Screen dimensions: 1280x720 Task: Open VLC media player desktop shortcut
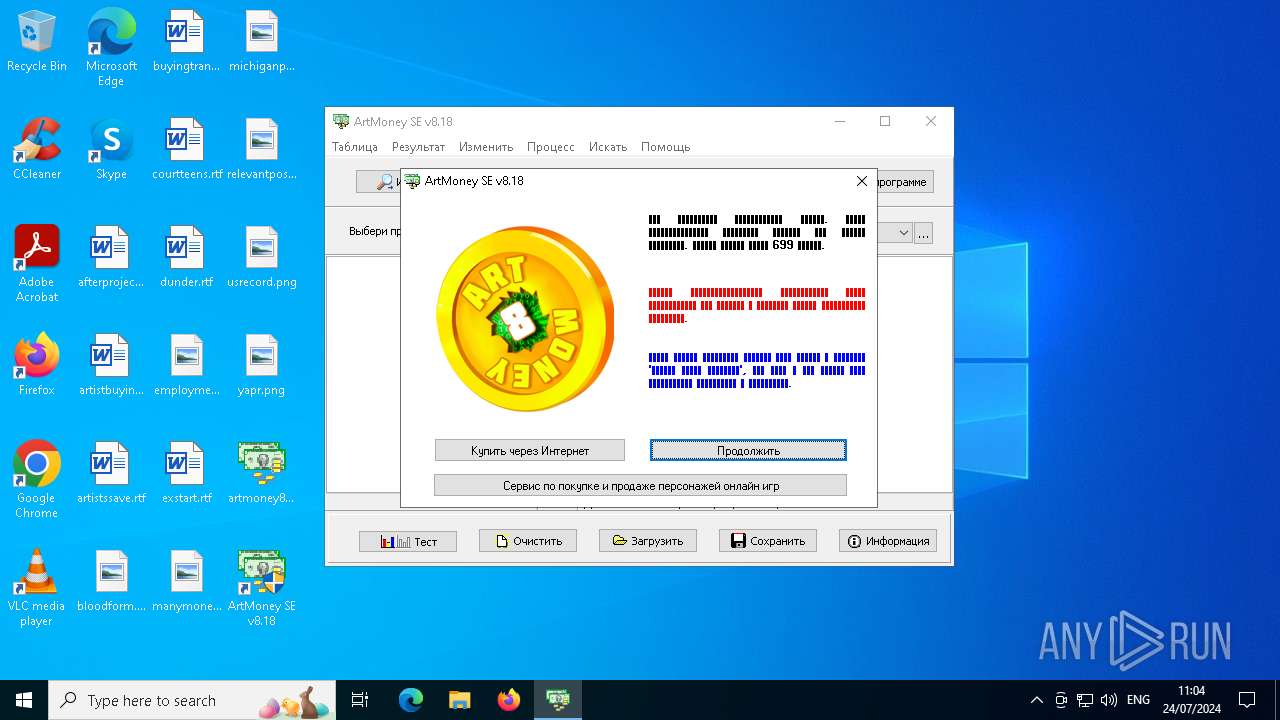click(x=37, y=588)
